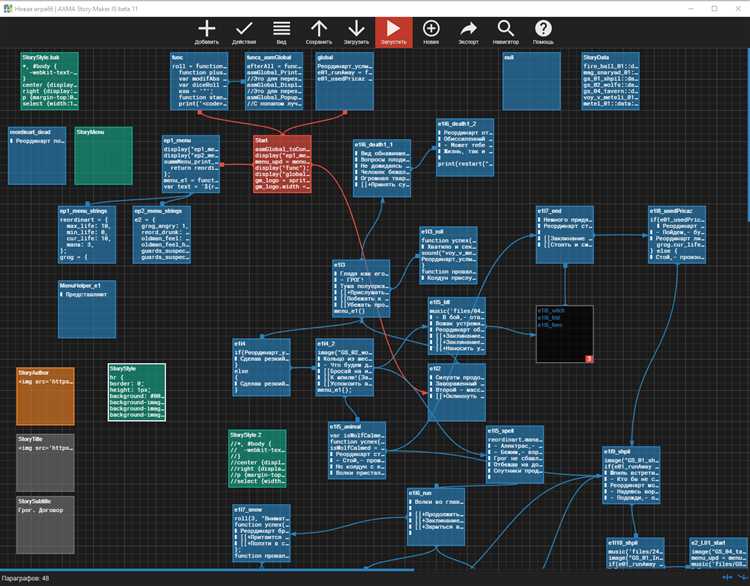The width and height of the screenshot is (750, 586).
Task: Open the Действия checkmark tool
Action: pyautogui.click(x=244, y=29)
